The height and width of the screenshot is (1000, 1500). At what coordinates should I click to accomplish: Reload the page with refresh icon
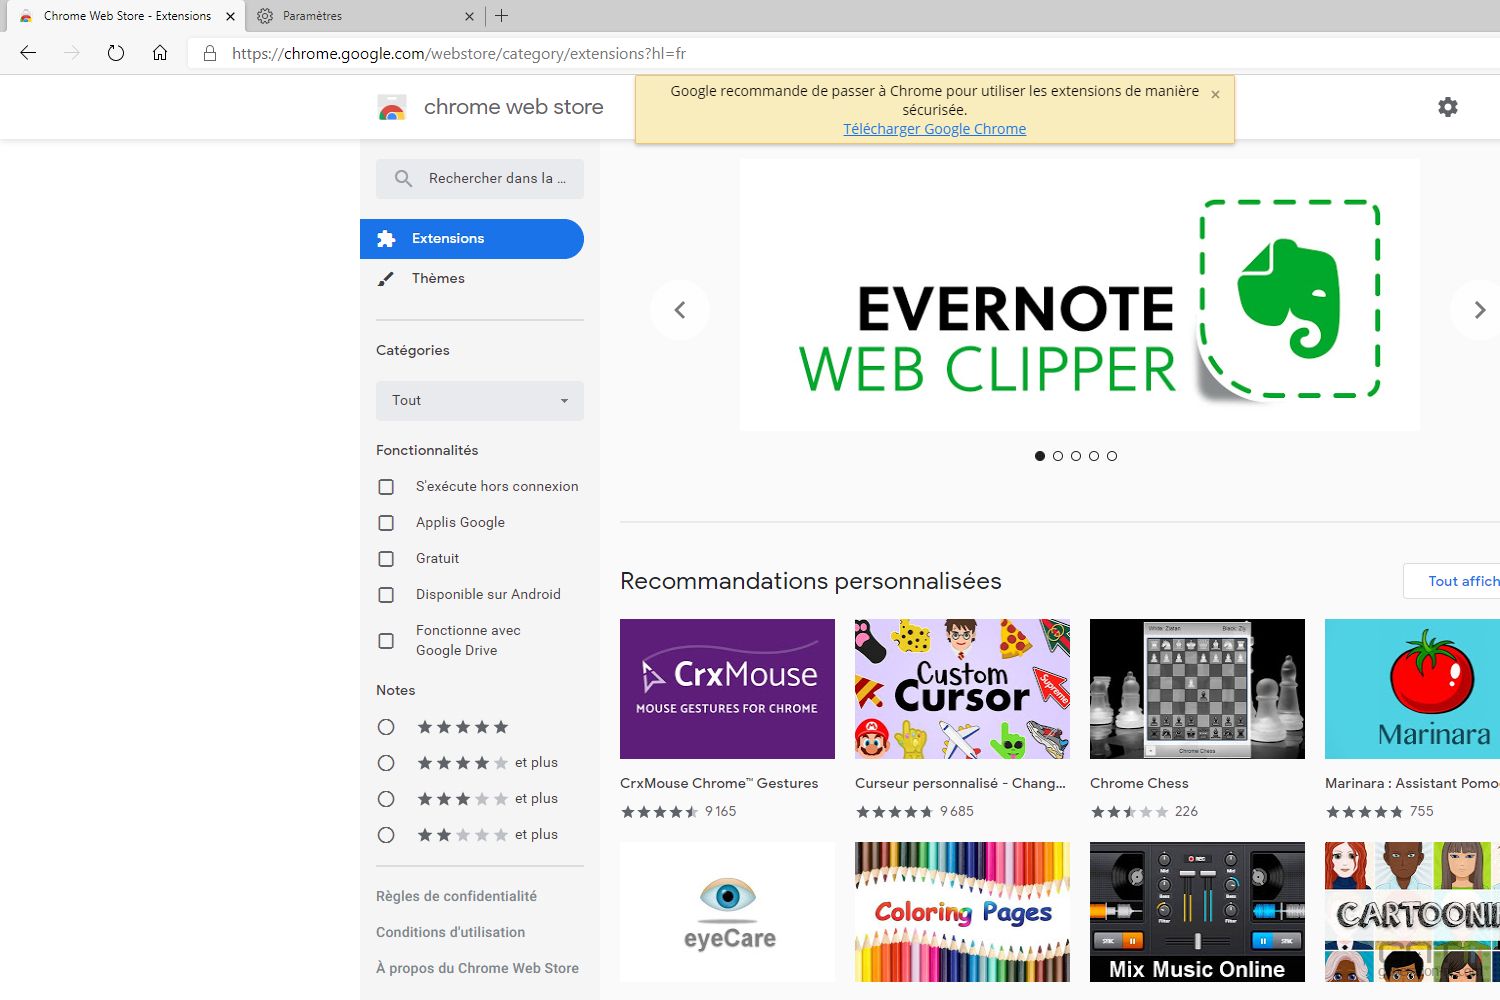pos(116,53)
